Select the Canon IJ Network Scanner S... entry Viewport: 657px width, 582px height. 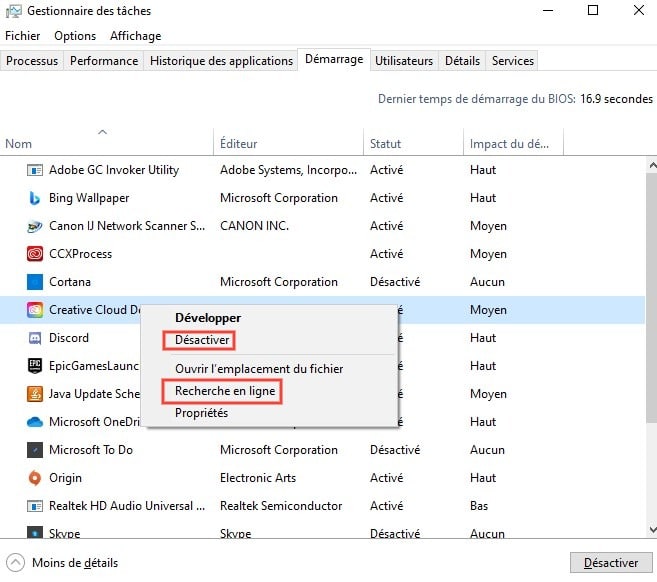pyautogui.click(x=127, y=226)
